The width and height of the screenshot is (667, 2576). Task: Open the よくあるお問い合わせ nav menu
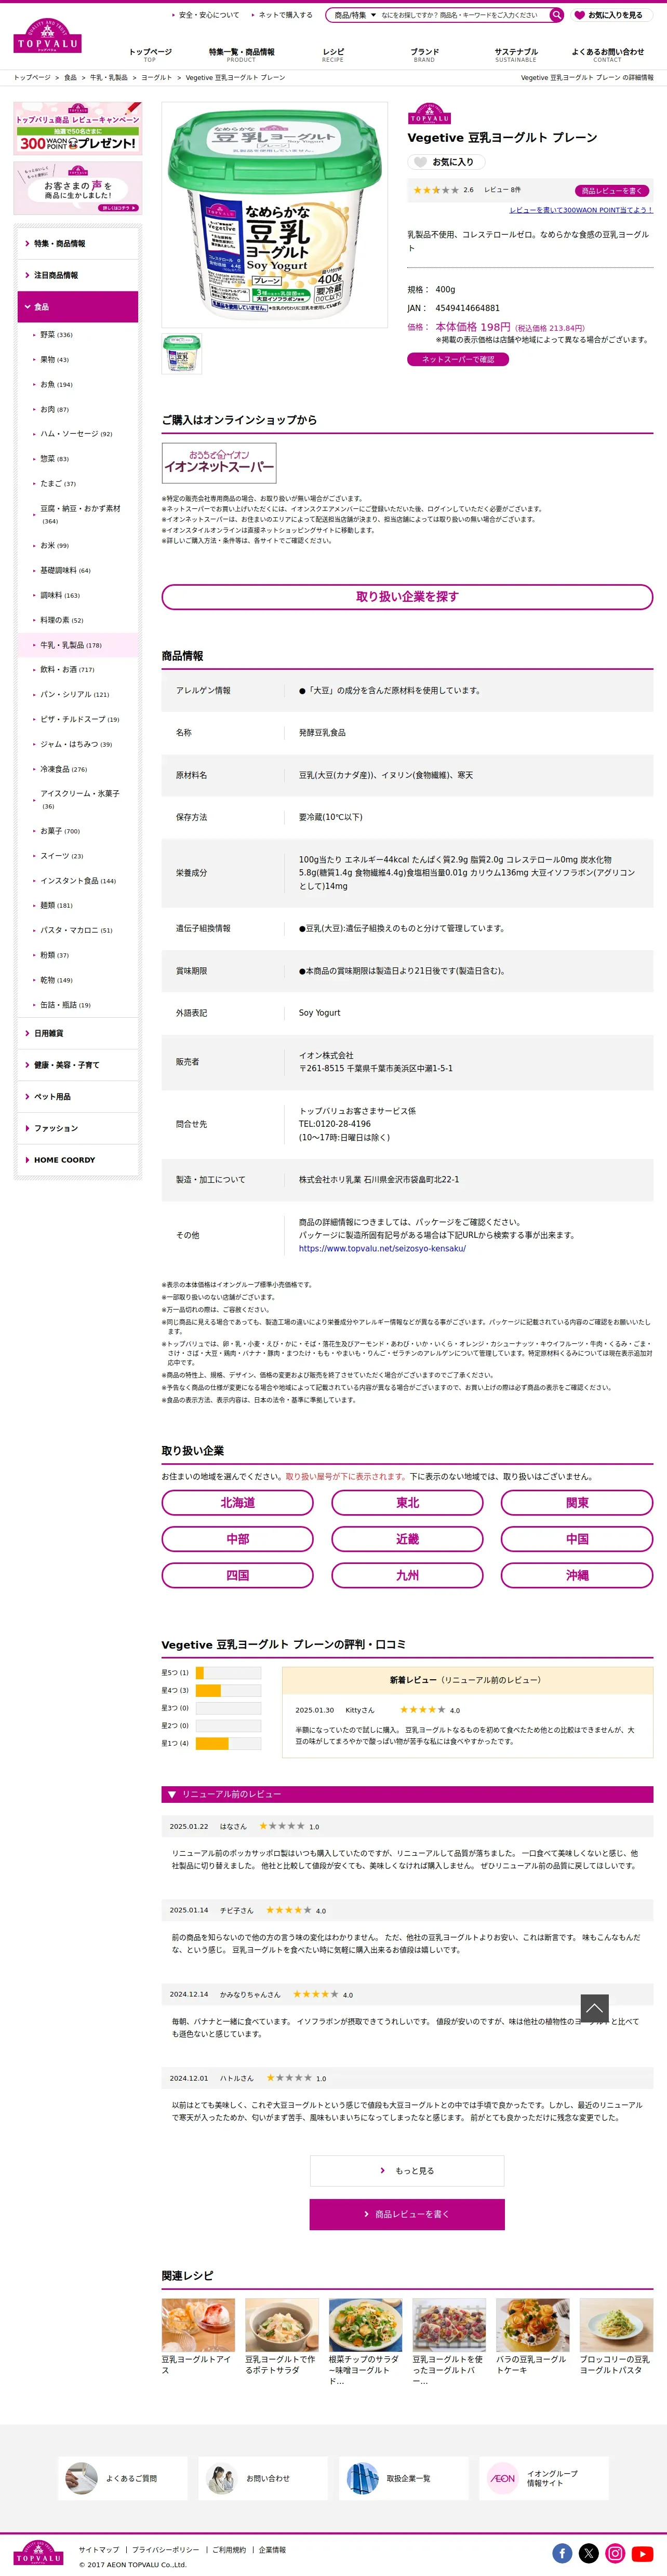(x=607, y=55)
